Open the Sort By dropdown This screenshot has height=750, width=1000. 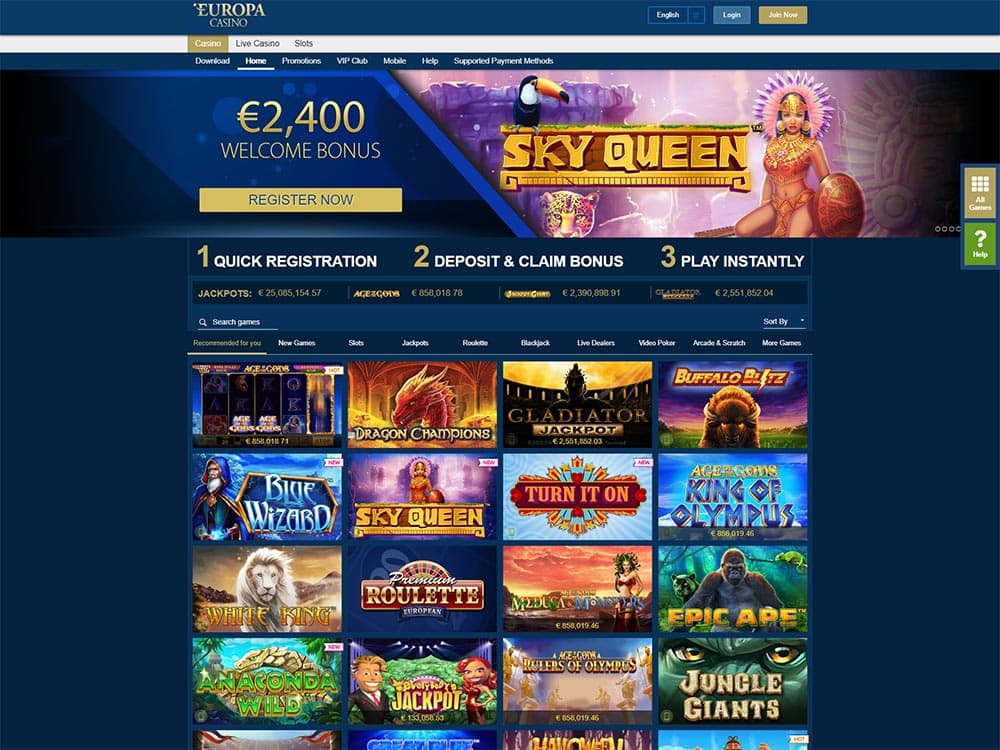click(x=784, y=321)
